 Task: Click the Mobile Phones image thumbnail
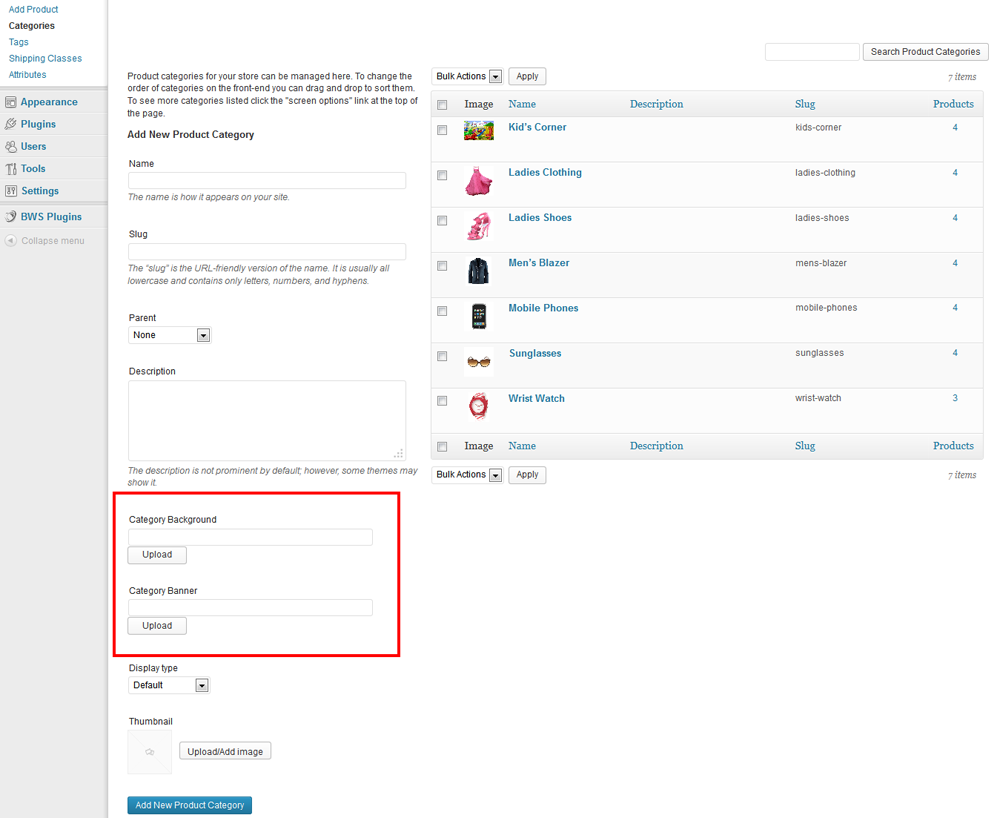click(x=478, y=316)
